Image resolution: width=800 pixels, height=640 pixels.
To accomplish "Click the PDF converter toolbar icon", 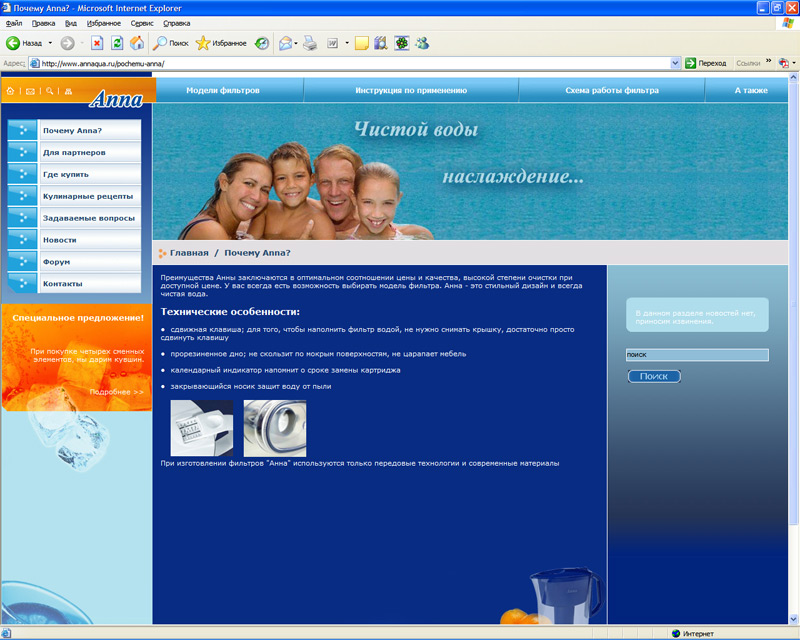I will point(784,63).
